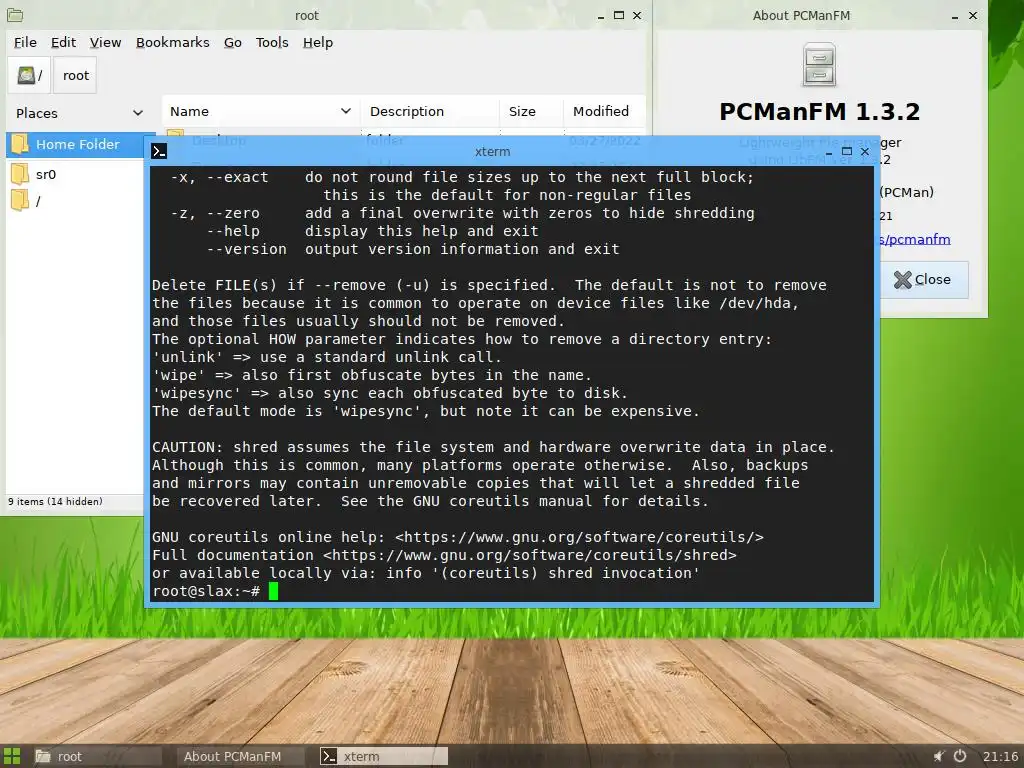Minimize the About PCManFM window
1024x768 pixels.
pyautogui.click(x=955, y=16)
